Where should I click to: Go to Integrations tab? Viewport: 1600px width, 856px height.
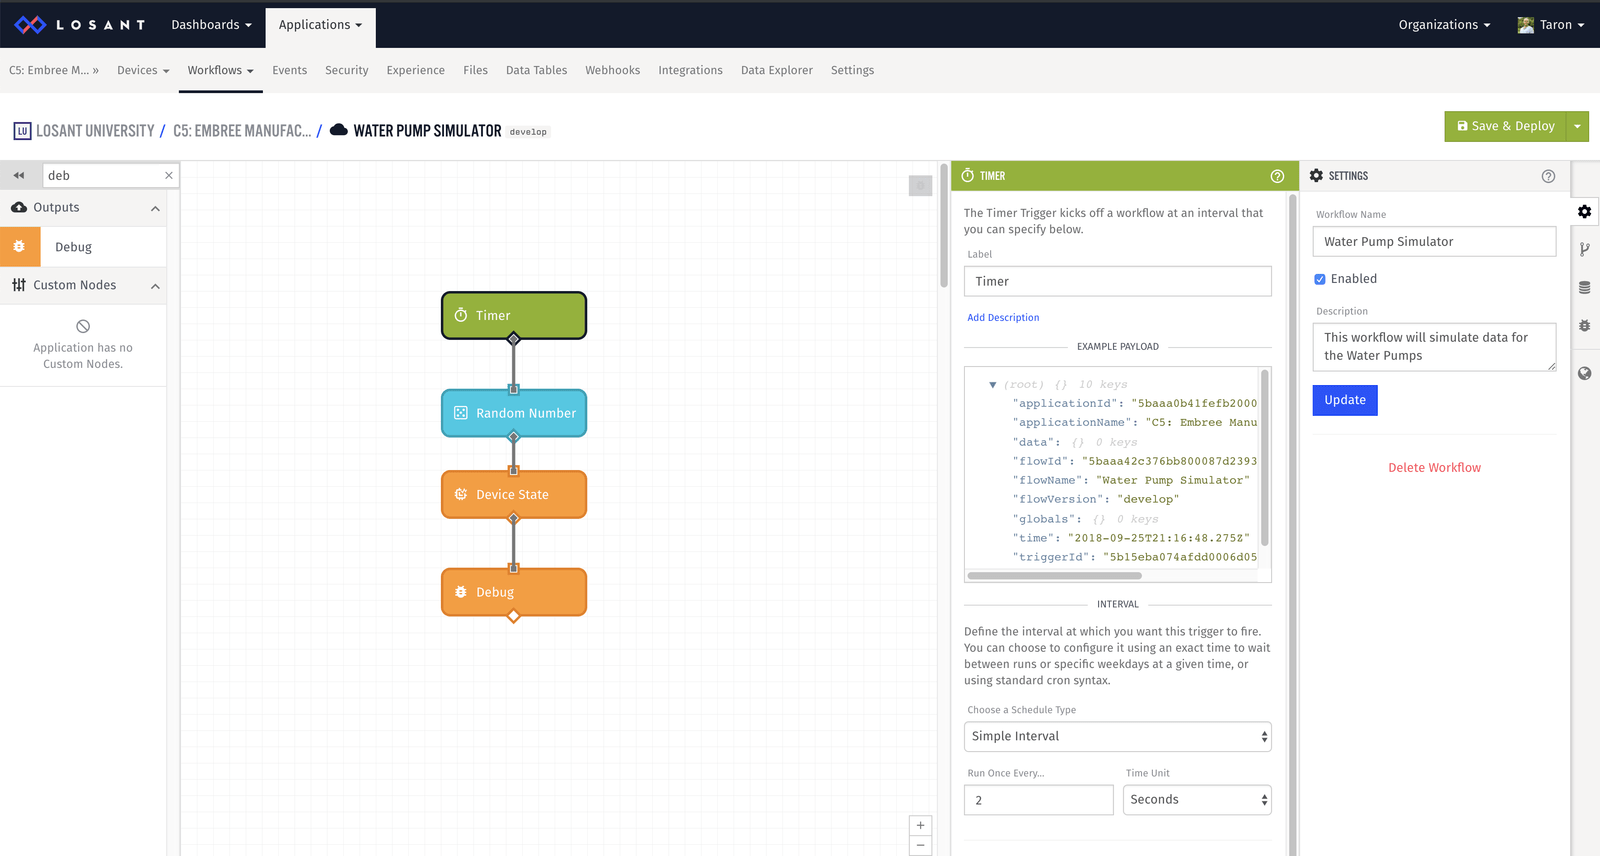[690, 70]
